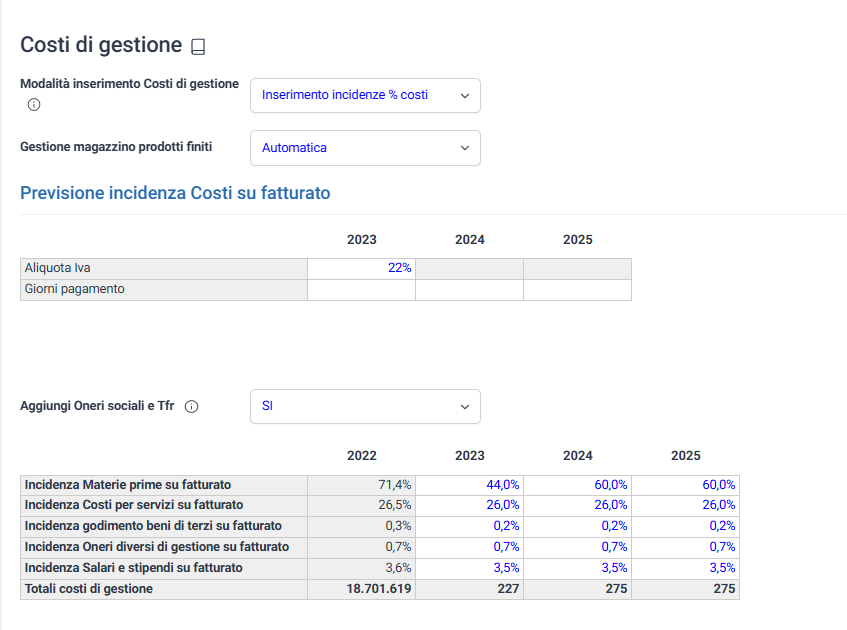Screen dimensions: 847x630
Task: Click the Giorni pagamento 2024 cell
Action: pos(469,289)
